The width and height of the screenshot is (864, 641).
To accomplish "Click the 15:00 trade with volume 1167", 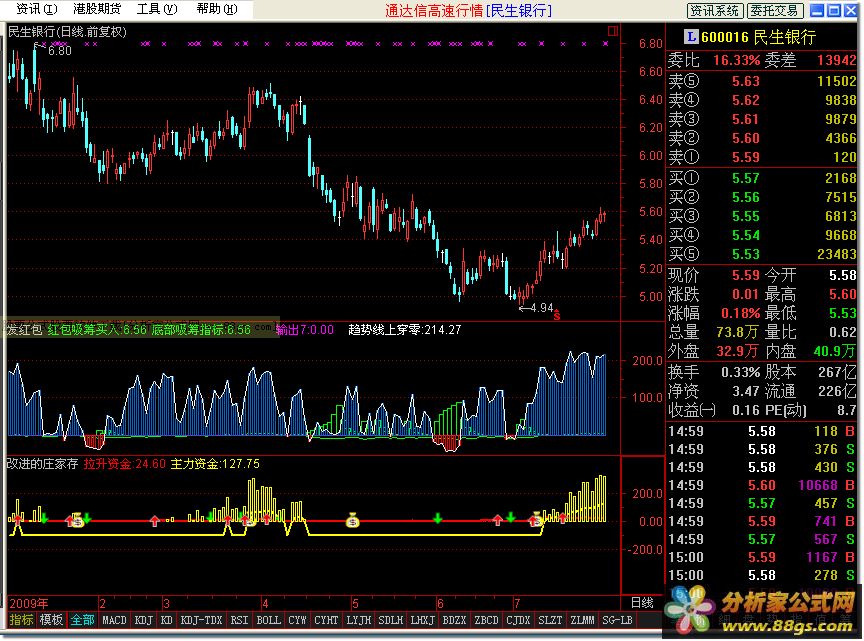I will coord(762,557).
